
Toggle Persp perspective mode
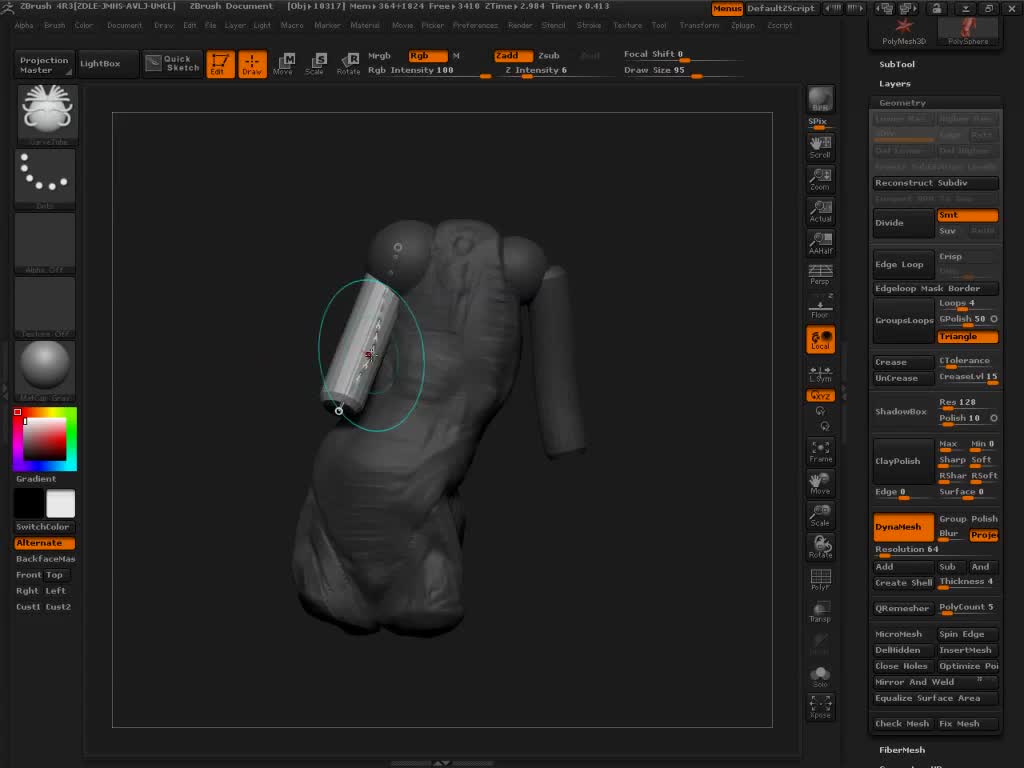[x=820, y=274]
